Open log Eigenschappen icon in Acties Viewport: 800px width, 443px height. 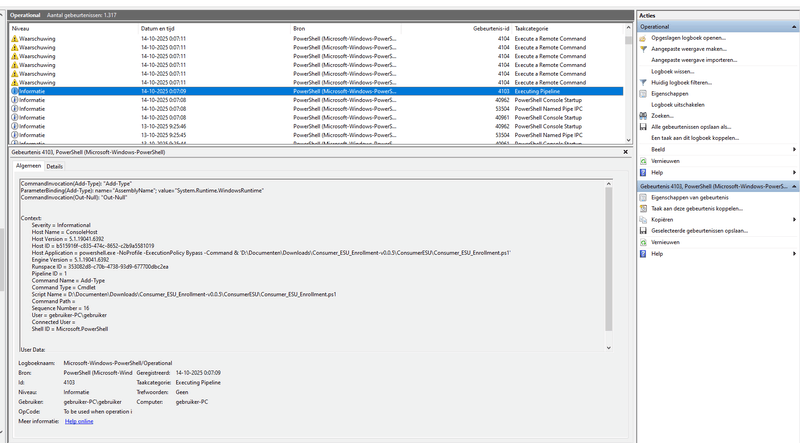643,94
